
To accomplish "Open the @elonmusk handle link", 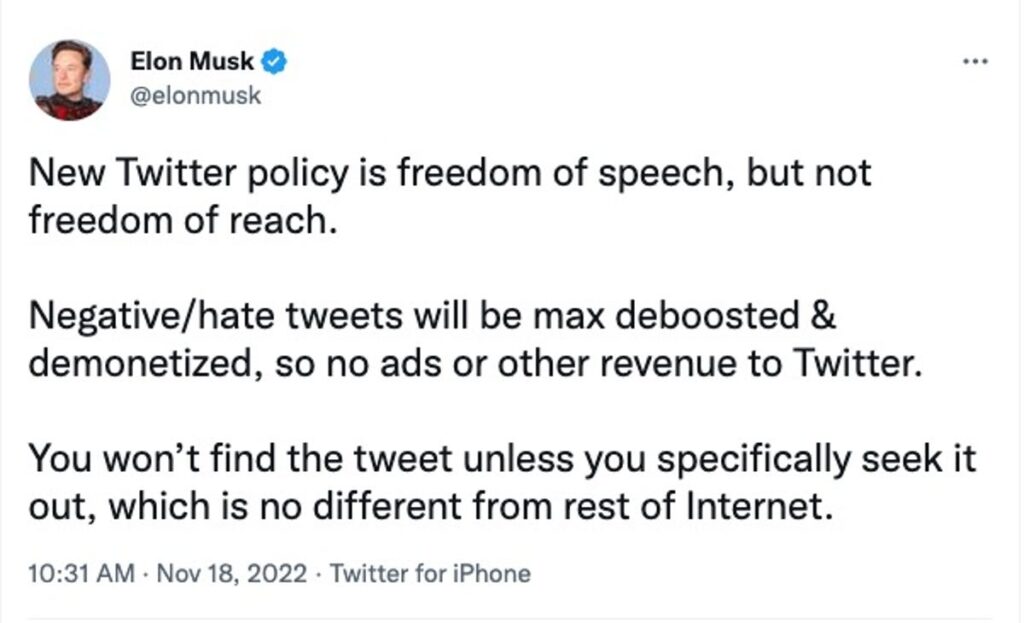I will pos(195,95).
